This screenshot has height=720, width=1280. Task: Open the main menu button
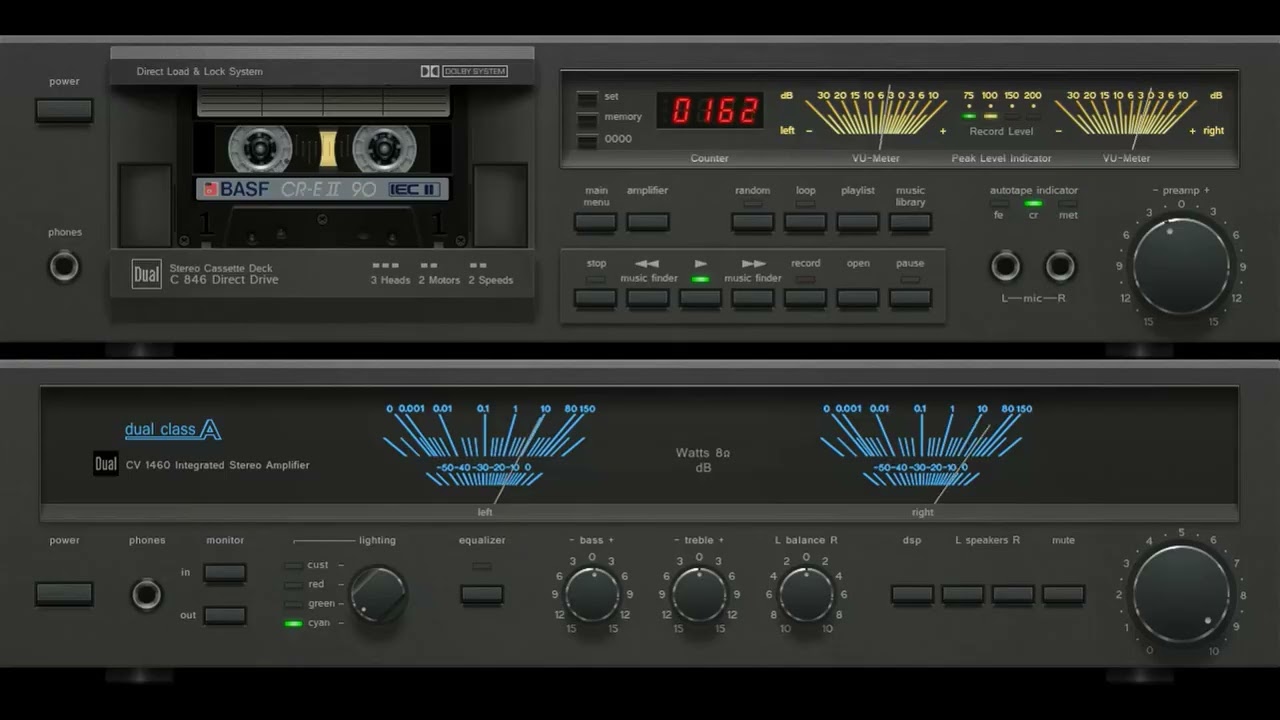[x=595, y=222]
